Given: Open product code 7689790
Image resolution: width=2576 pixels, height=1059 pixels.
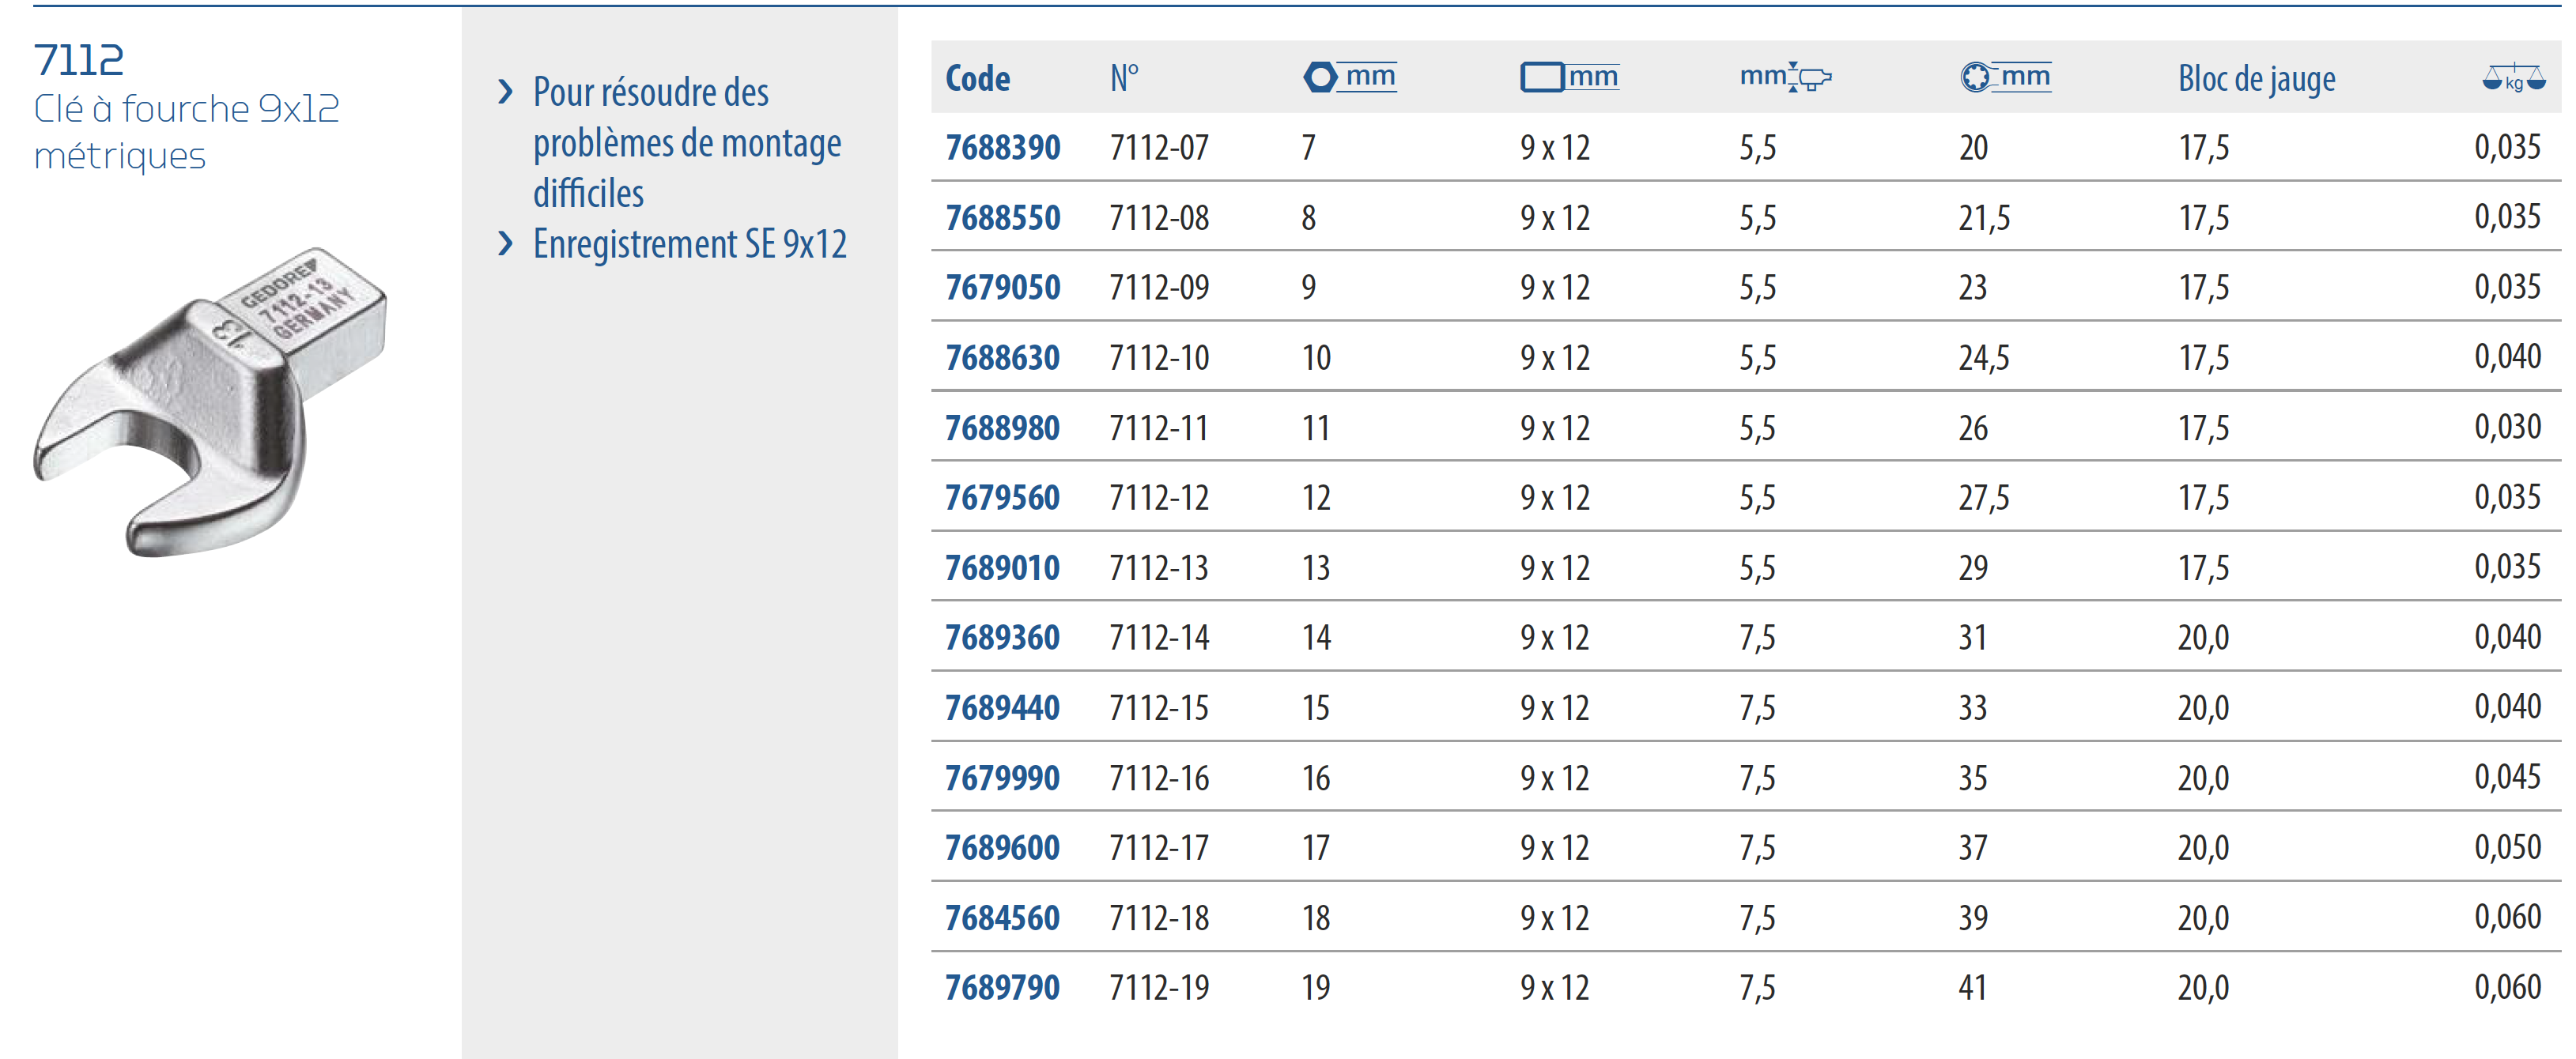Looking at the screenshot, I should [x=1003, y=988].
